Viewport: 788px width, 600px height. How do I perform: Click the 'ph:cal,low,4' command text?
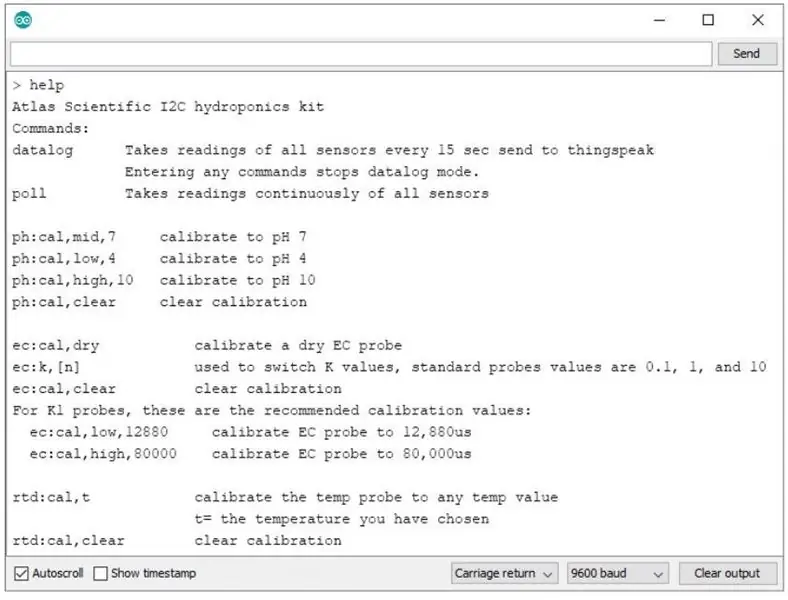pyautogui.click(x=64, y=259)
